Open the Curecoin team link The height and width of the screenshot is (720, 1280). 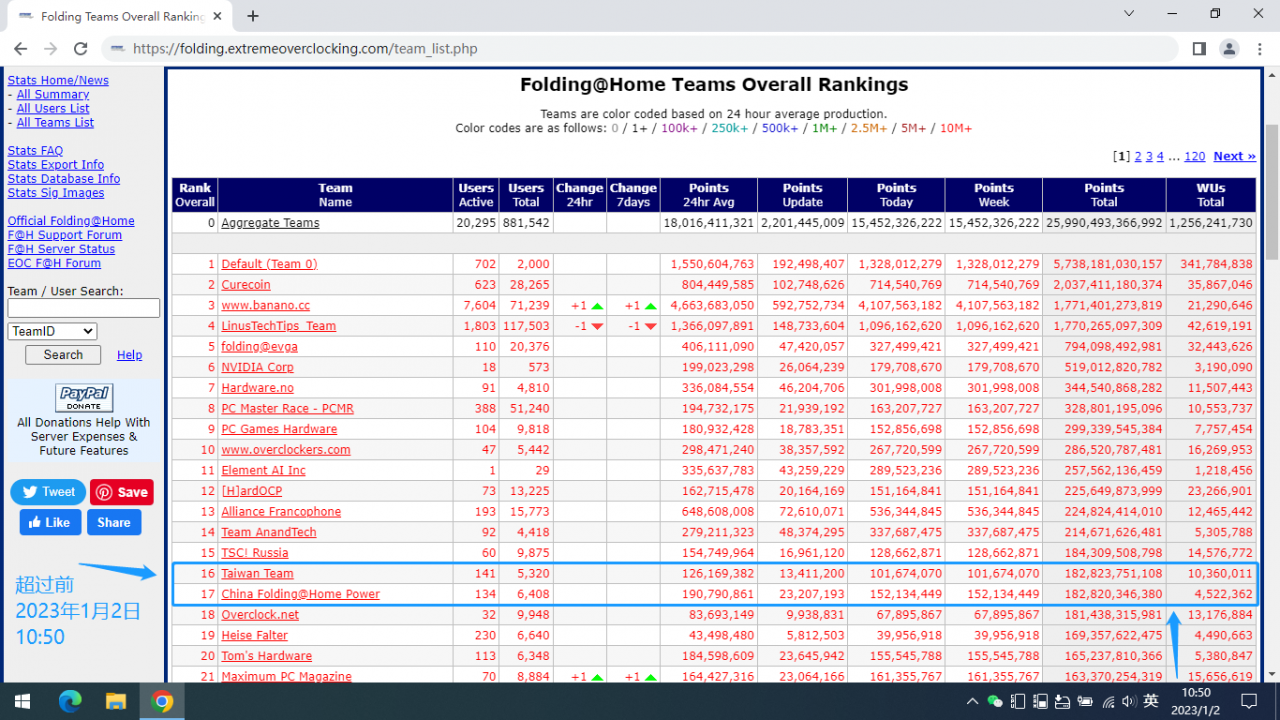(x=246, y=285)
